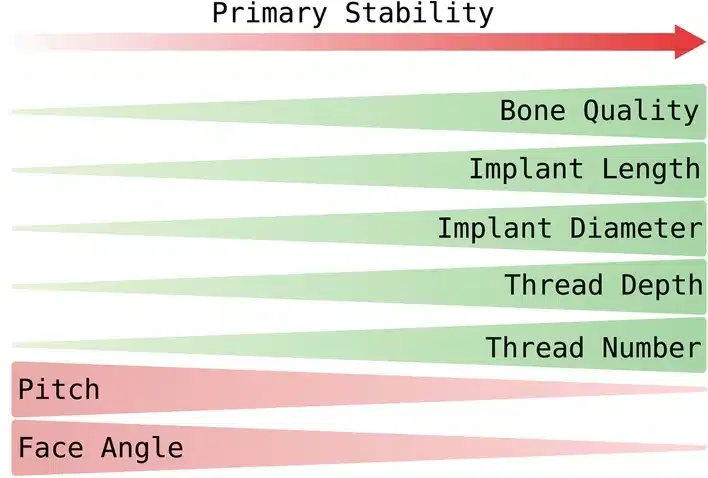Click the "Implant Length" label
The height and width of the screenshot is (478, 708).
(584, 169)
